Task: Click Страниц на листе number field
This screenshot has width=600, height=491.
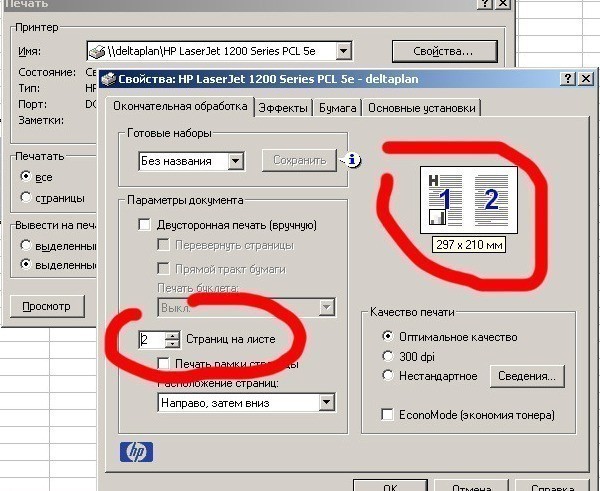Action: [152, 339]
